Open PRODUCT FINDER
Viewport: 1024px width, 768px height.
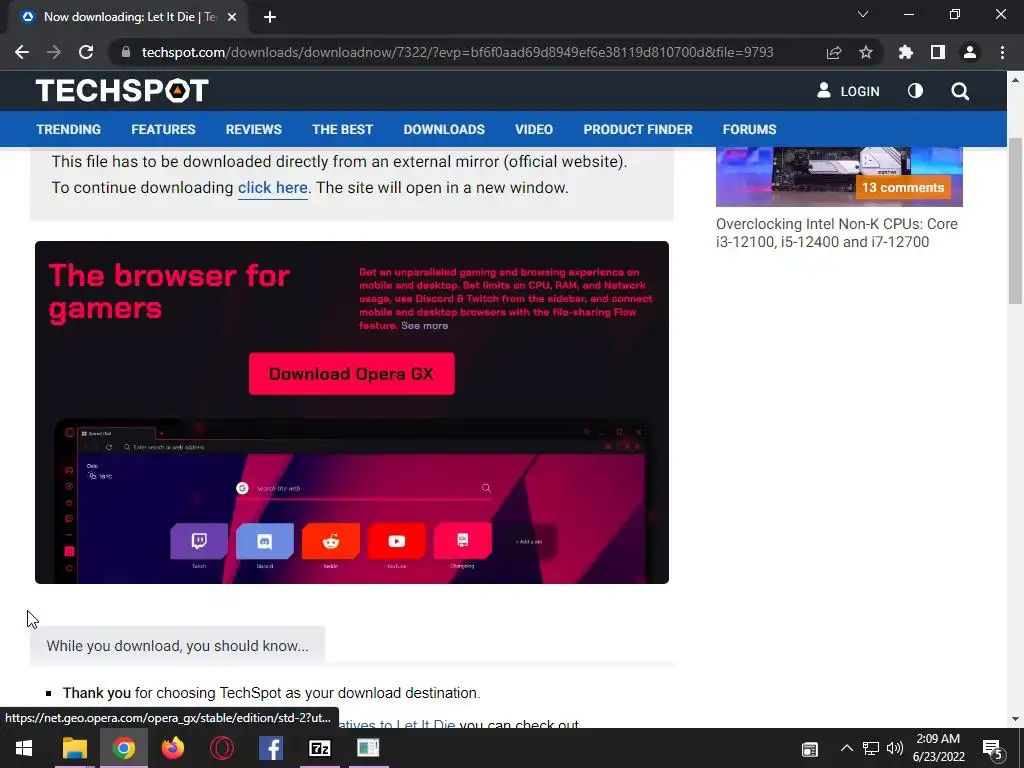[x=638, y=129]
